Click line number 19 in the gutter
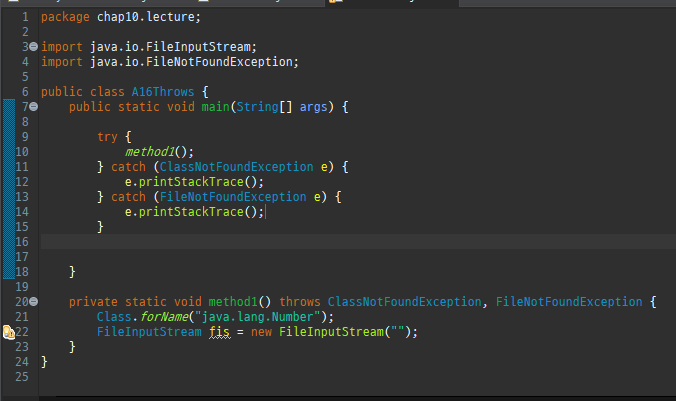 22,287
